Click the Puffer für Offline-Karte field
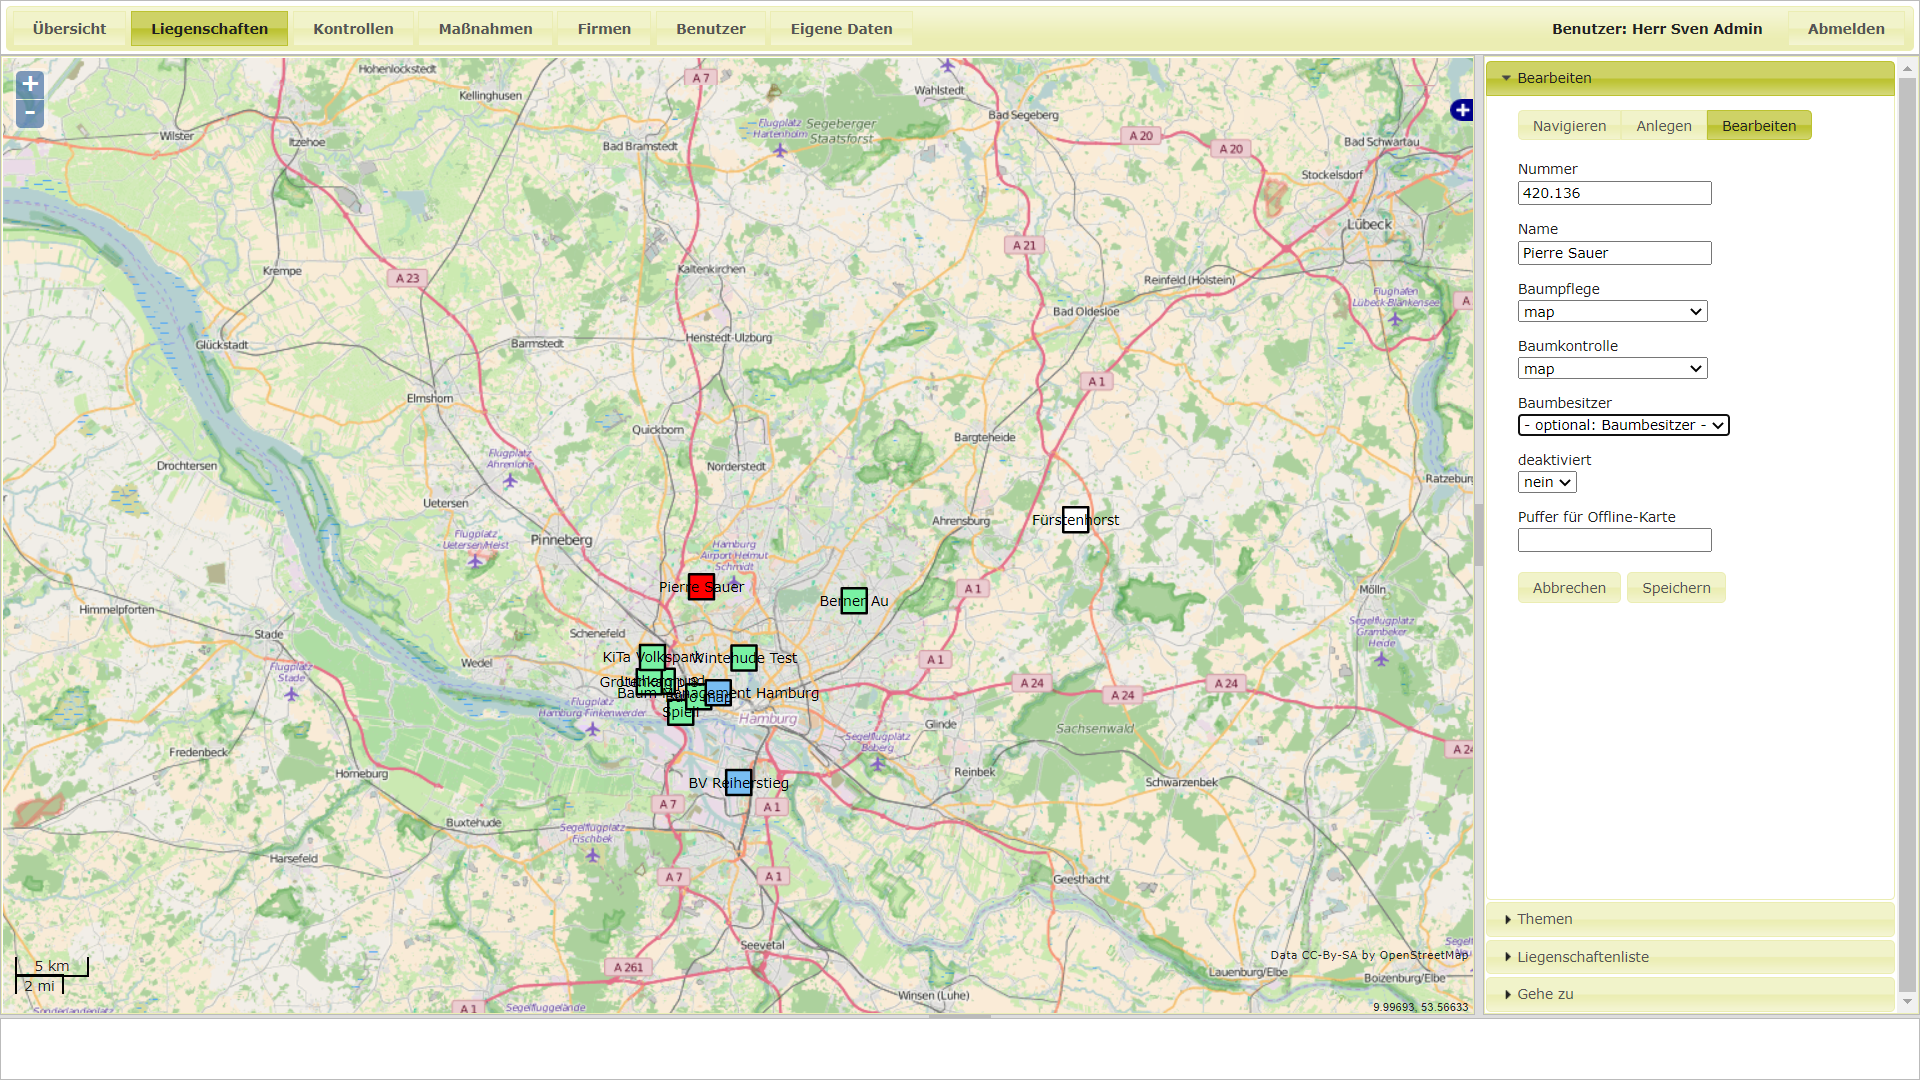The height and width of the screenshot is (1080, 1920). click(1614, 540)
